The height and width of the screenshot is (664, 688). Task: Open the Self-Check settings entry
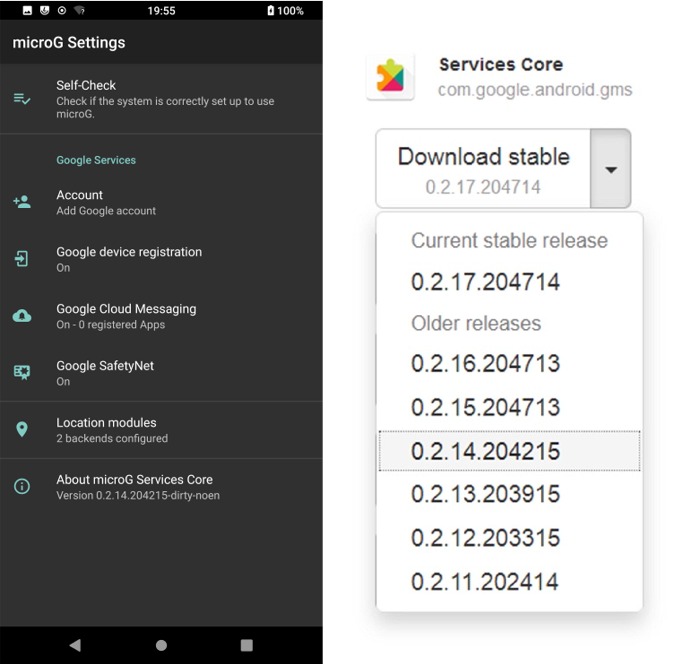click(x=161, y=99)
